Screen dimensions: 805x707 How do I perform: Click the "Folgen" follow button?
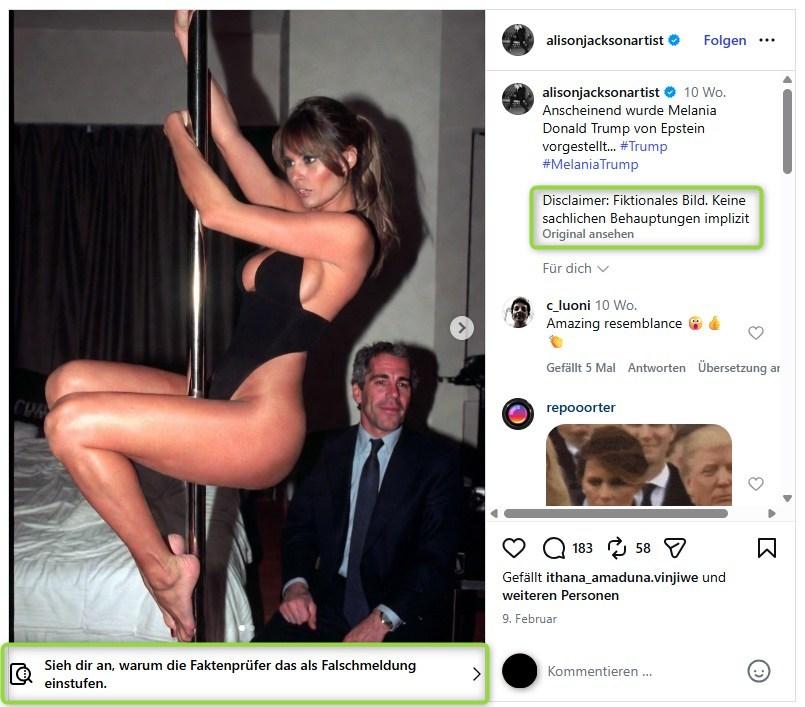(x=725, y=40)
